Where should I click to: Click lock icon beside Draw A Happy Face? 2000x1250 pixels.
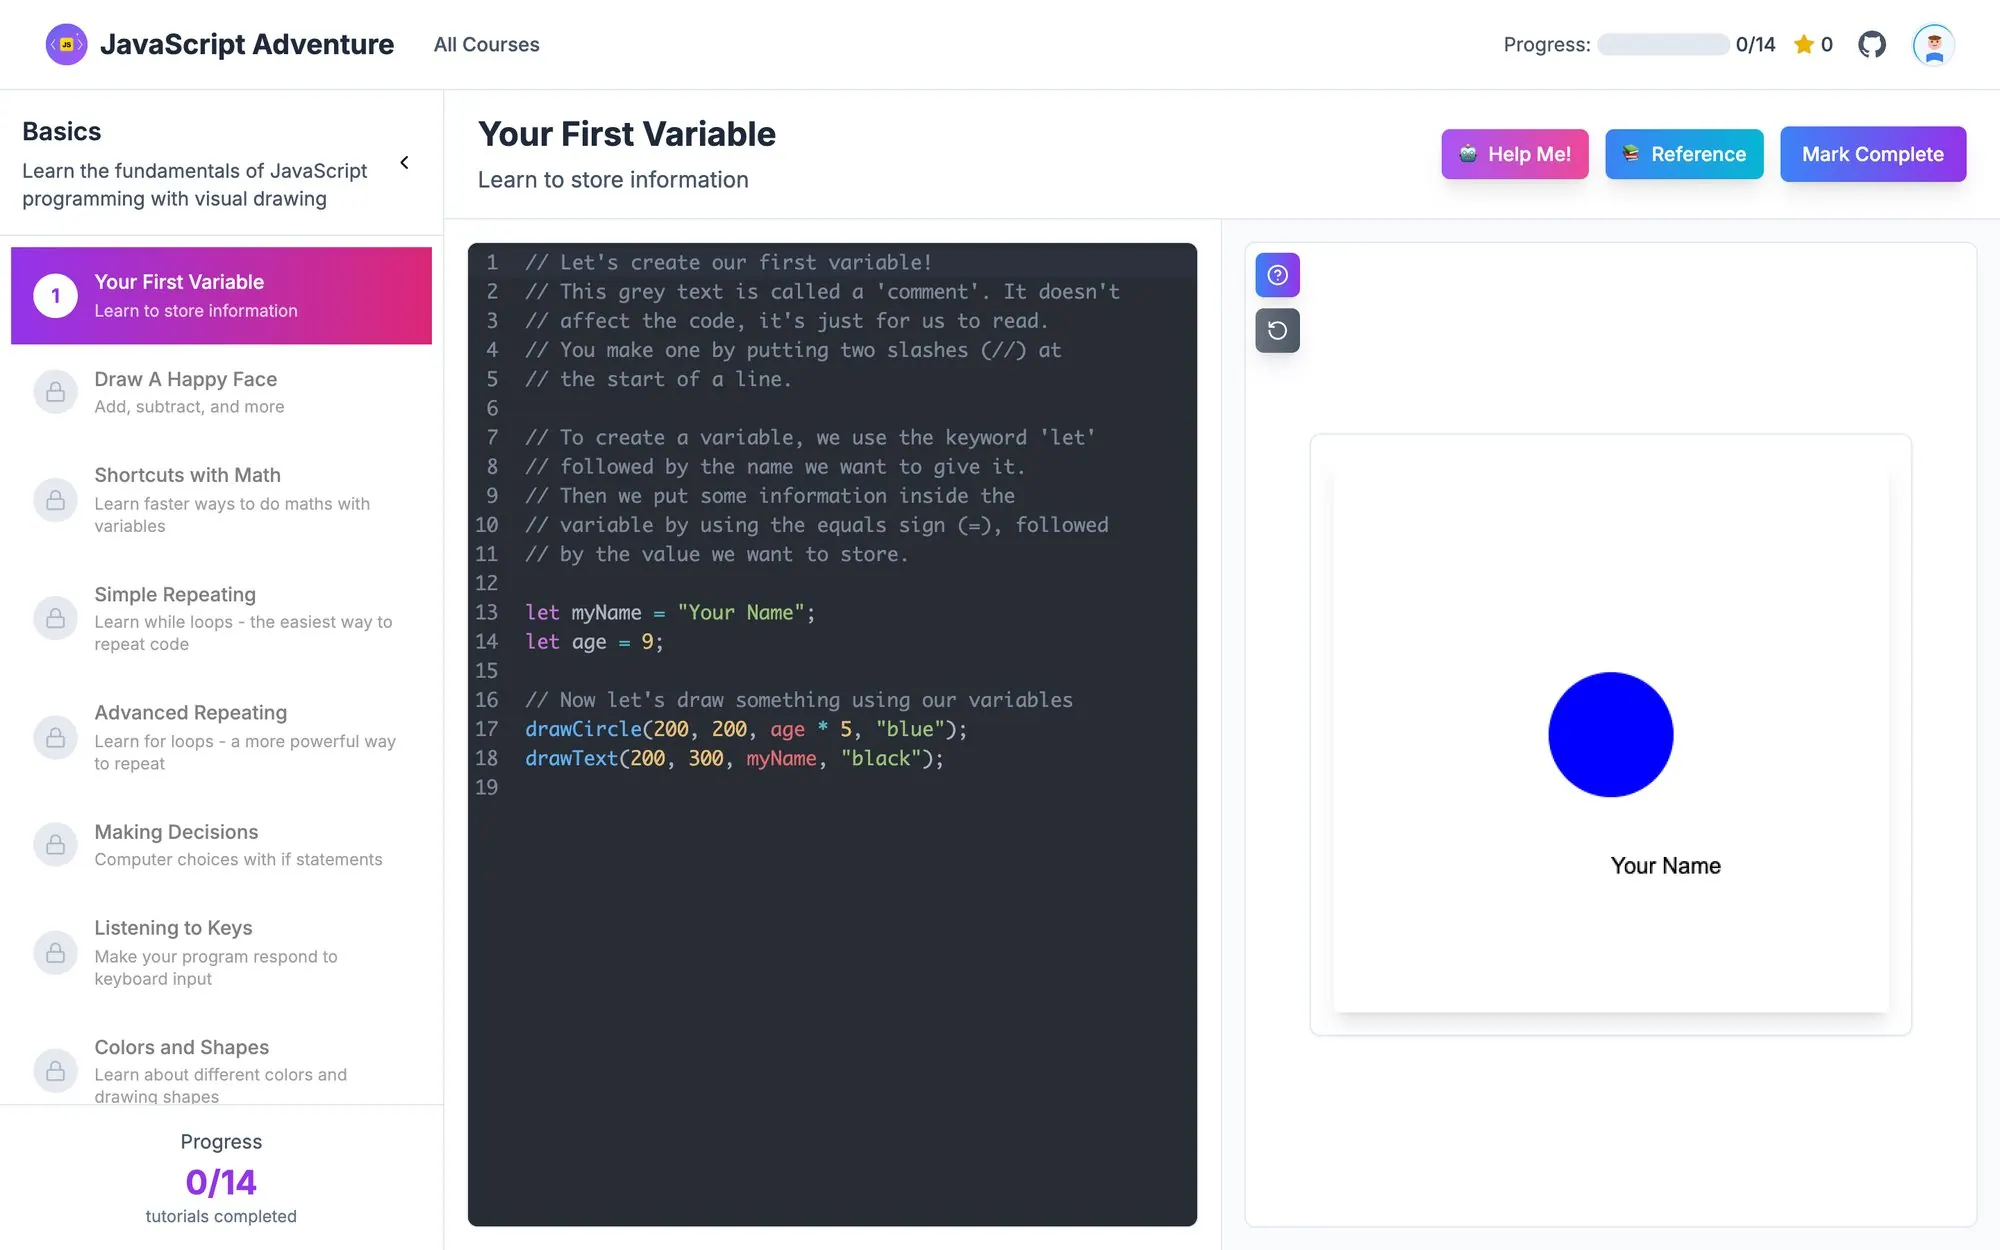point(56,392)
